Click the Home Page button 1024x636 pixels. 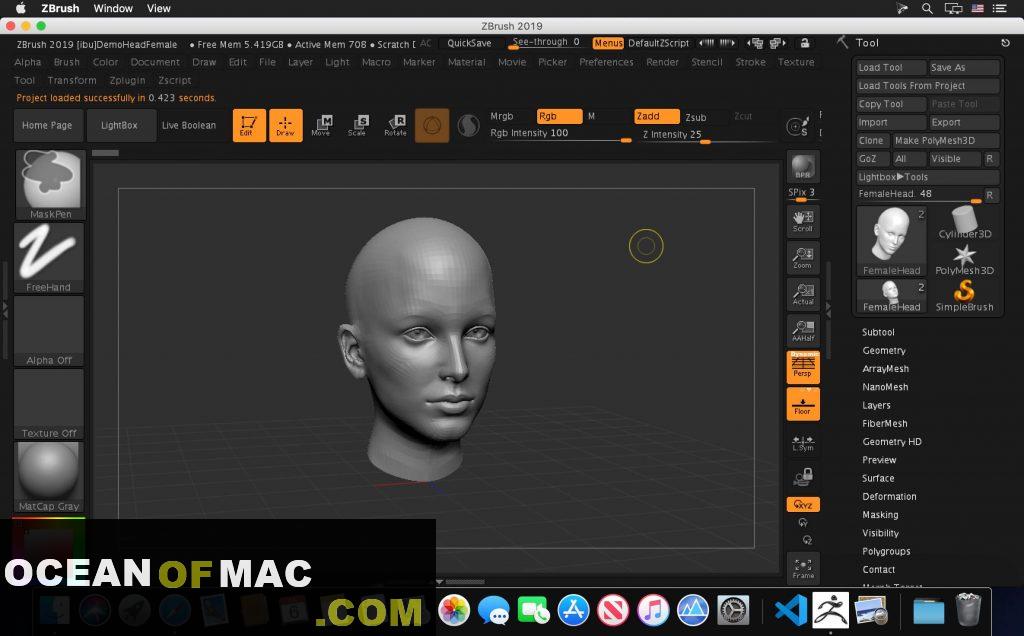coord(47,125)
